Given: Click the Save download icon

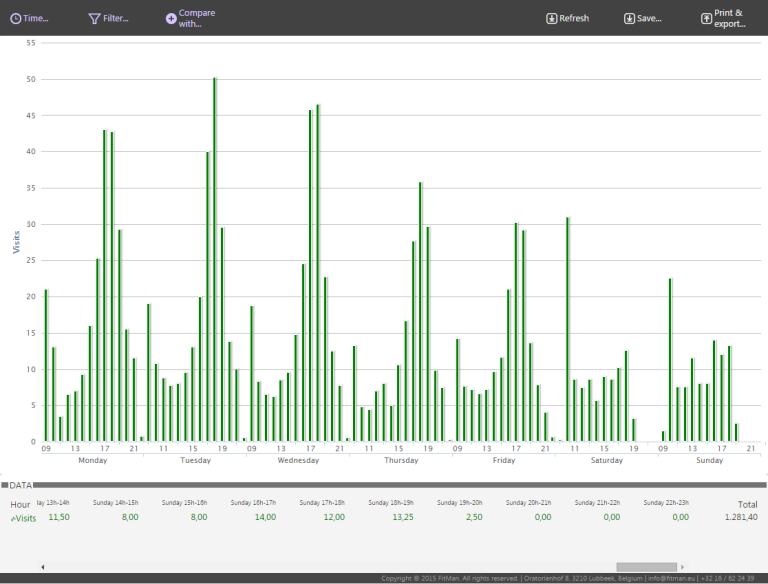Looking at the screenshot, I should click(629, 19).
